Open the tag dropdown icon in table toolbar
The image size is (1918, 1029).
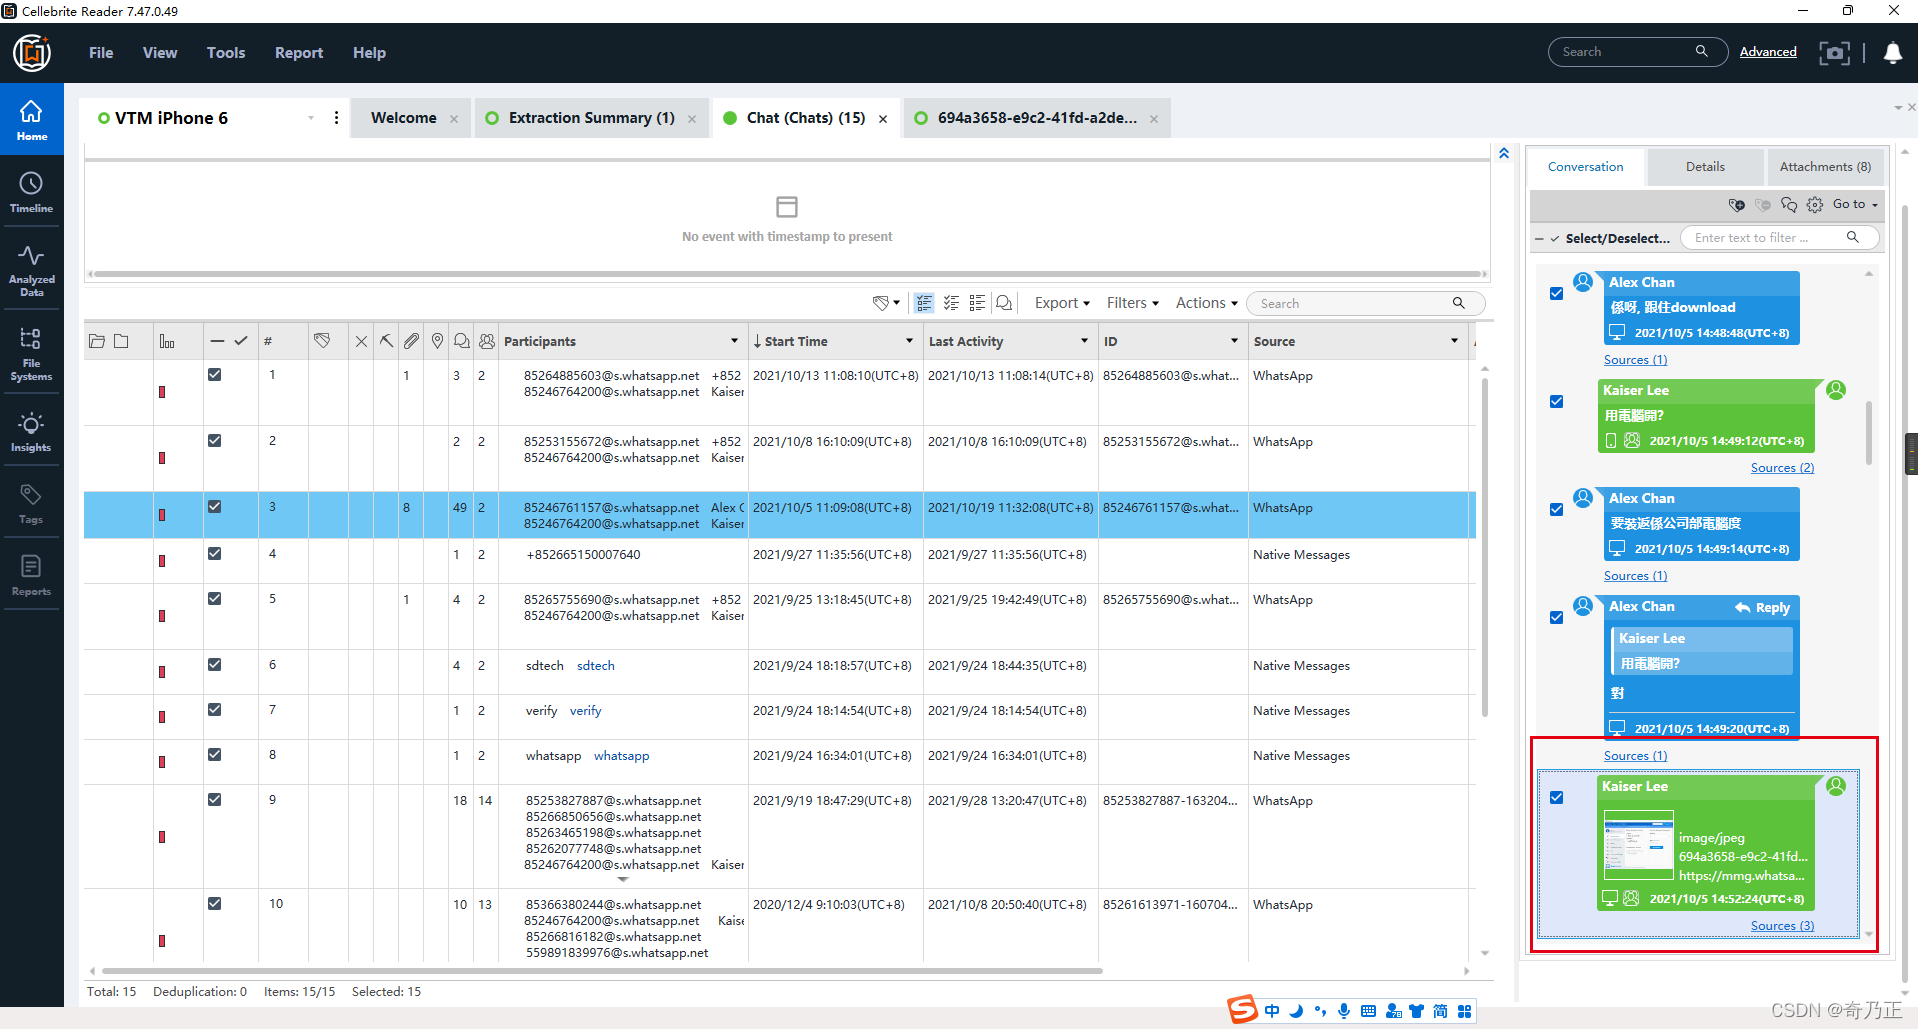pos(886,303)
